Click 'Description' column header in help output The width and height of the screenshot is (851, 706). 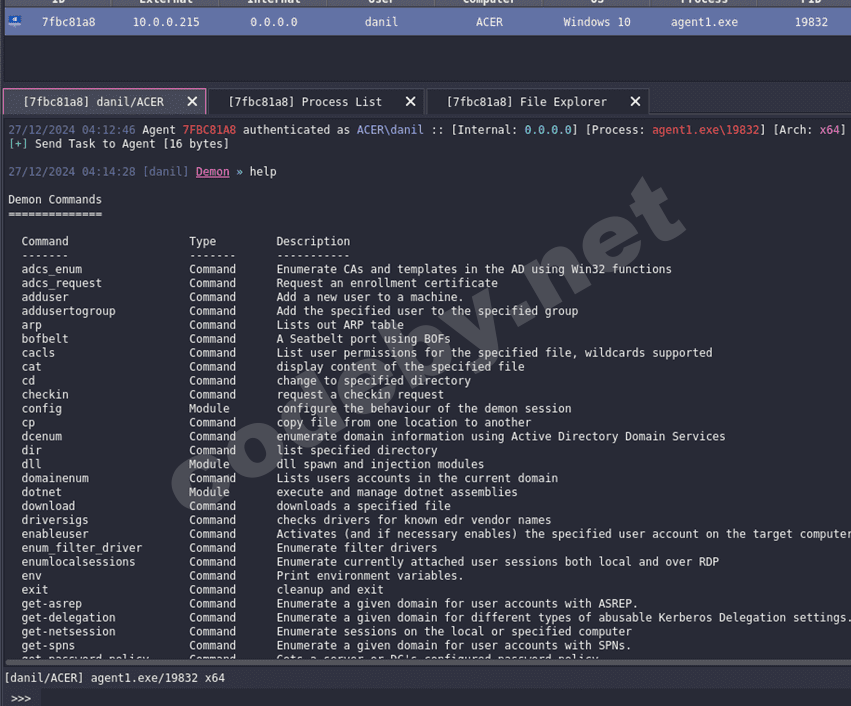tap(313, 241)
